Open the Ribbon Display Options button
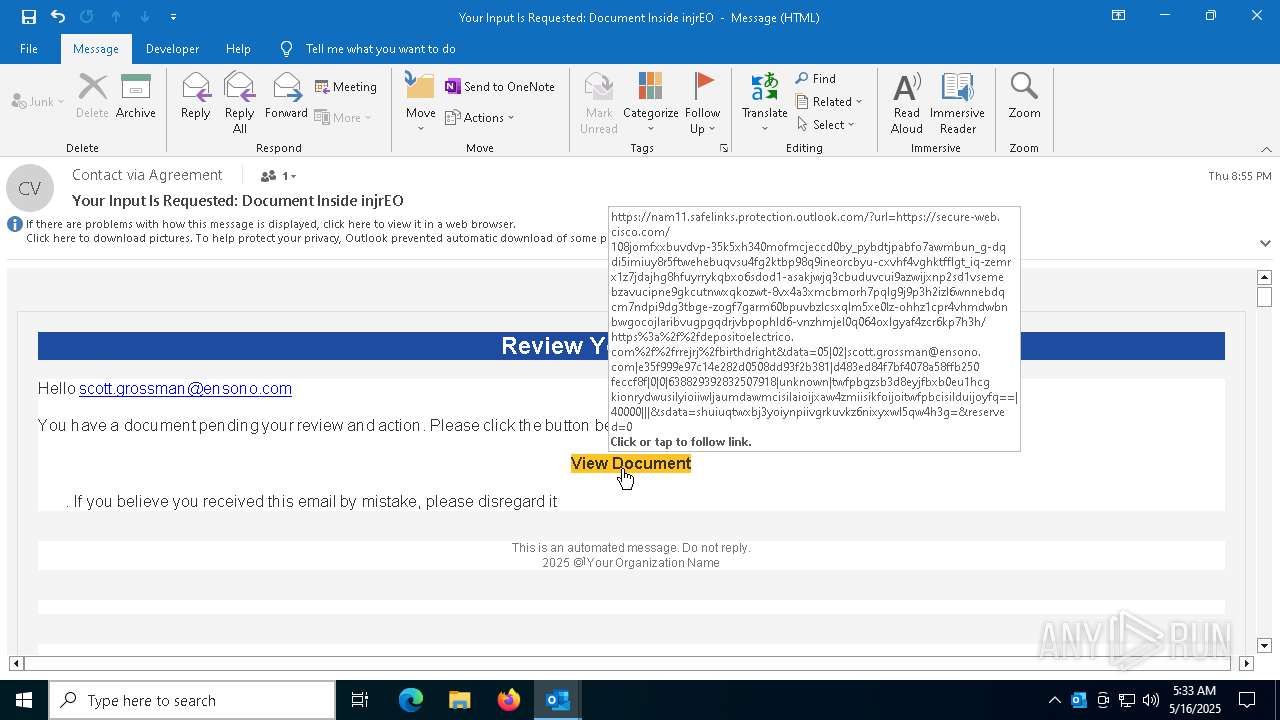 (x=1119, y=16)
